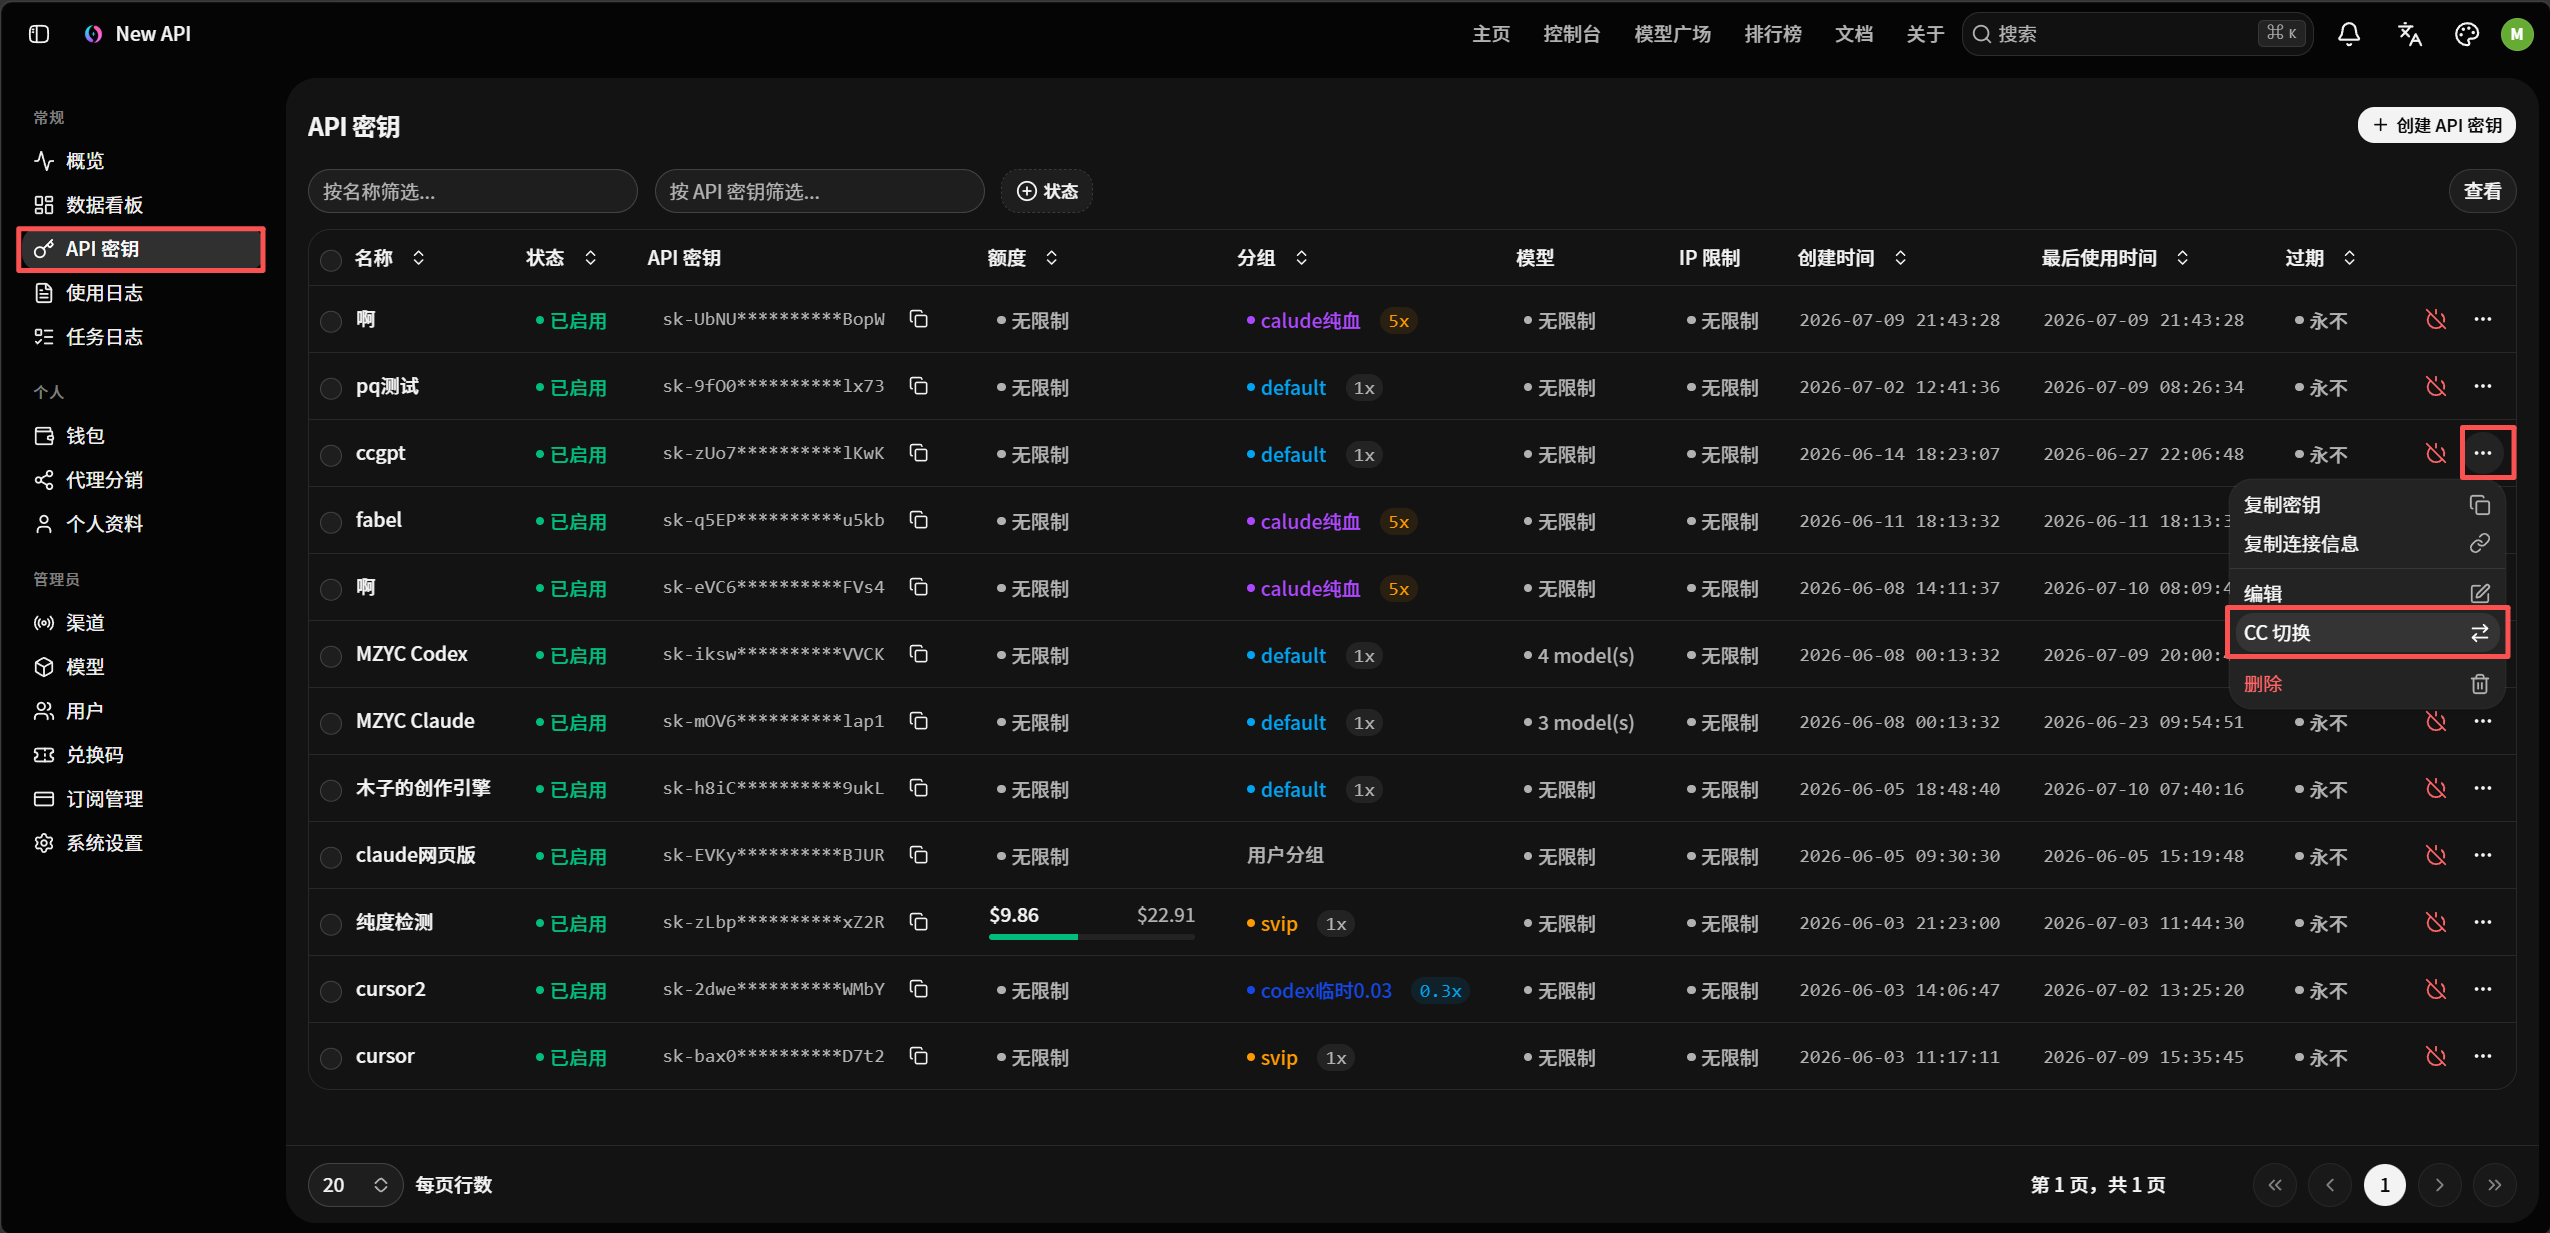Disable the cursor key via power icon
The width and height of the screenshot is (2550, 1233).
pyautogui.click(x=2436, y=1056)
